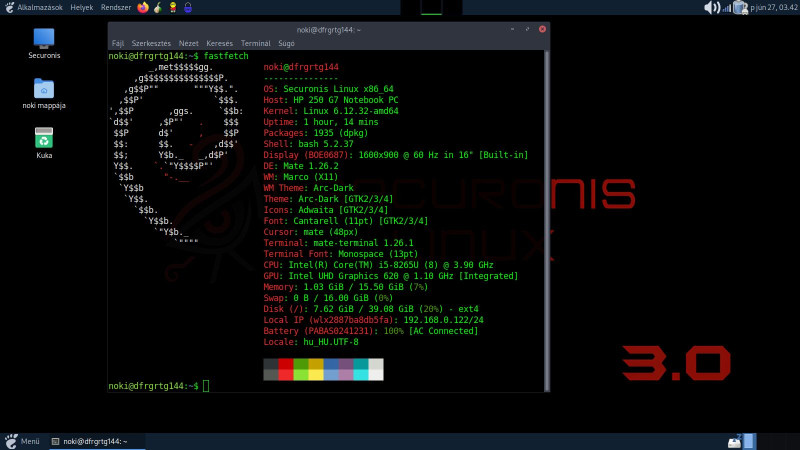Launch Firefox from the top panel
This screenshot has height=450, width=800.
pos(143,7)
